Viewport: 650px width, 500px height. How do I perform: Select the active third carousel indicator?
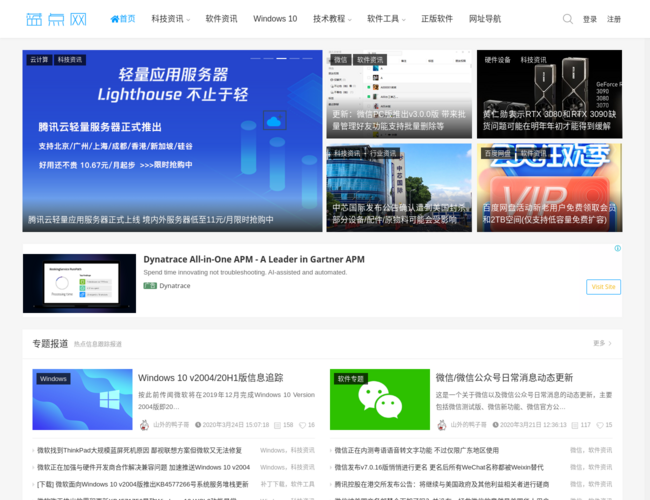tap(281, 58)
